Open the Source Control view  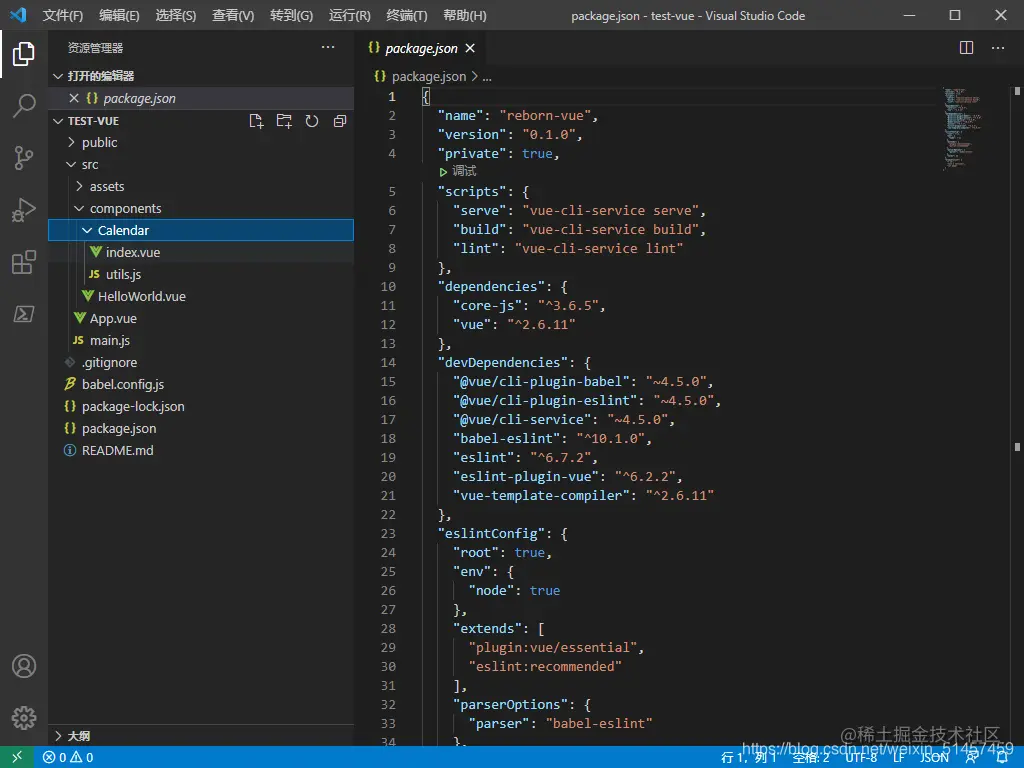24,157
